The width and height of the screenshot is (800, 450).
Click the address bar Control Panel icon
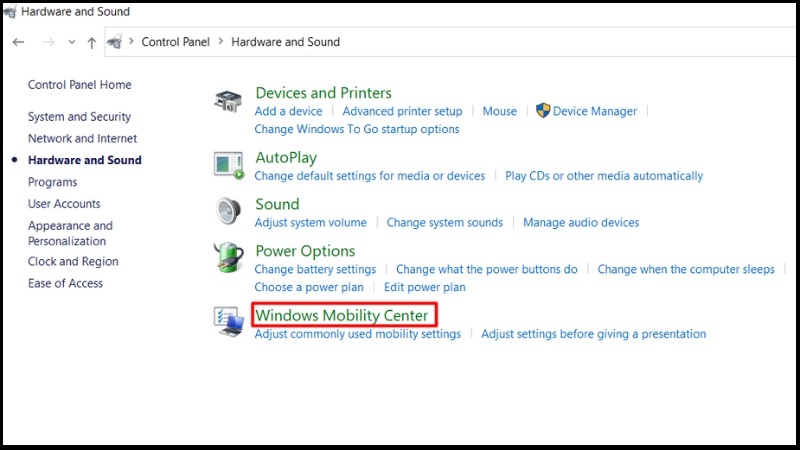[115, 42]
